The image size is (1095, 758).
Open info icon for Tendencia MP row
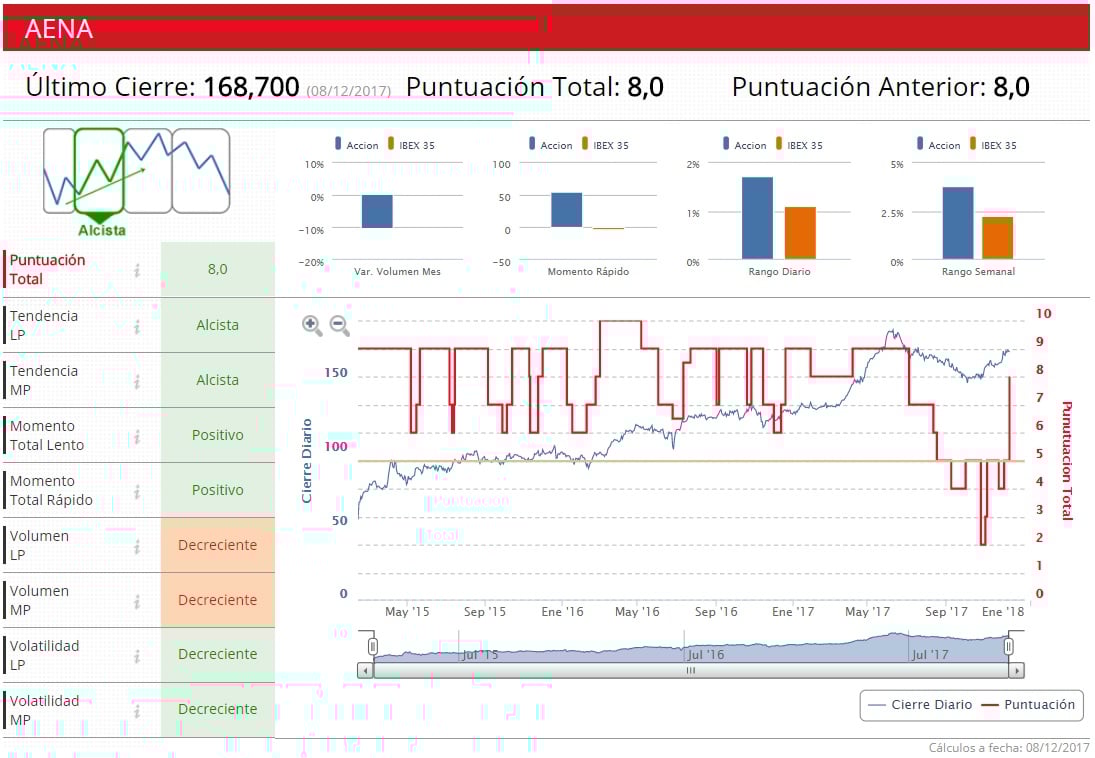137,381
